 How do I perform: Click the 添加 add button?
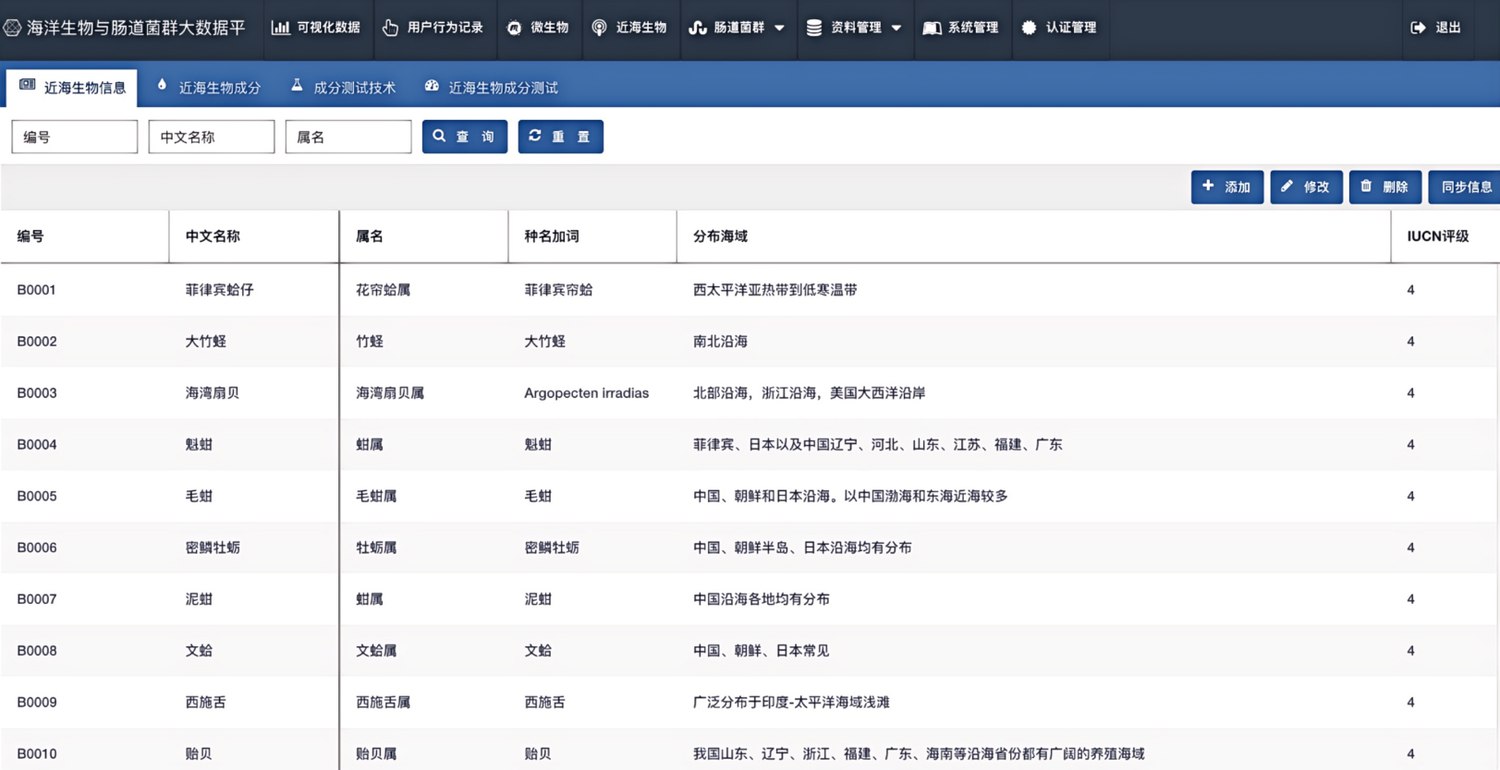1227,187
